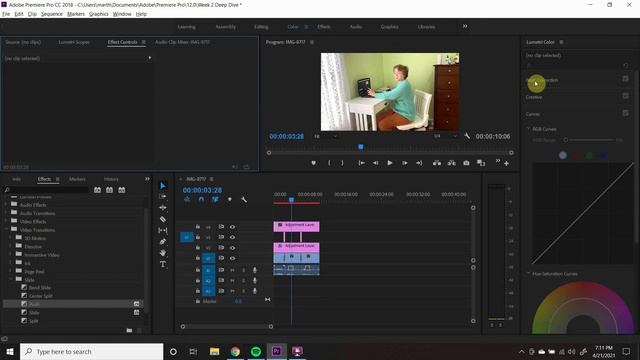Image resolution: width=640 pixels, height=360 pixels.
Task: Toggle Curves section checkbox in Lumetri
Action: pos(625,113)
